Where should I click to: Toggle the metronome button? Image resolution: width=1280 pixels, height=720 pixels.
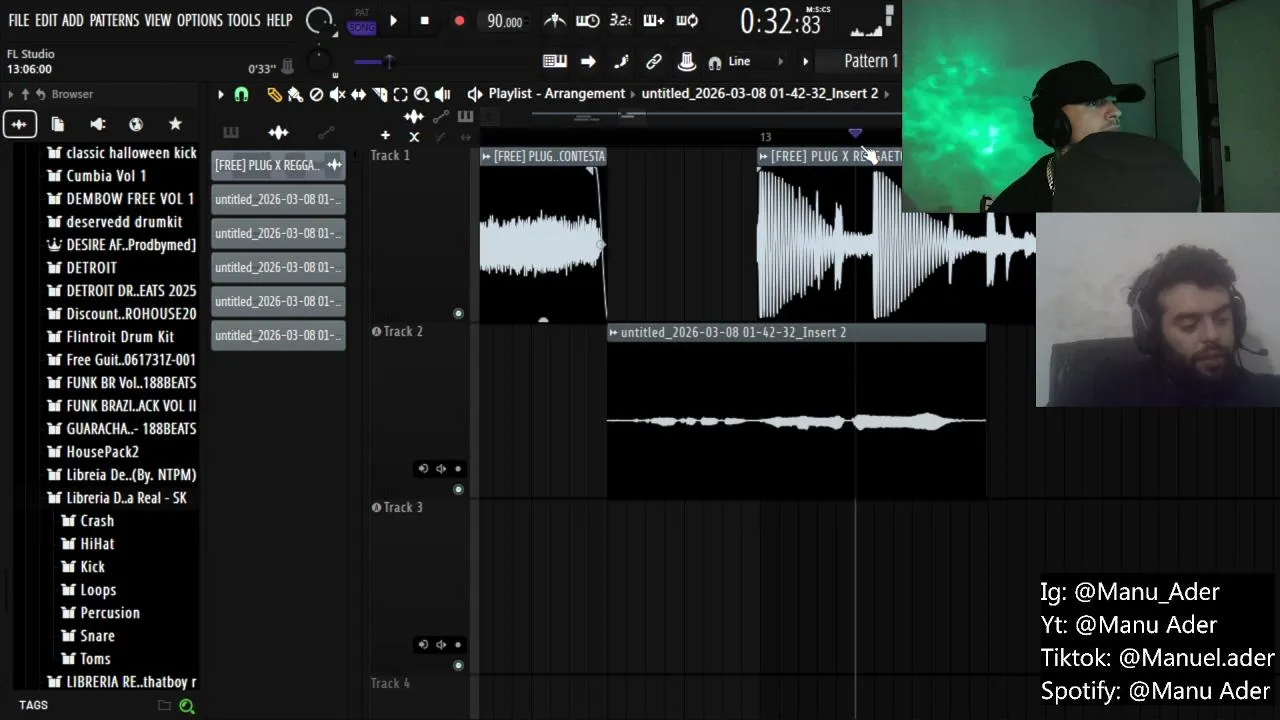click(554, 20)
